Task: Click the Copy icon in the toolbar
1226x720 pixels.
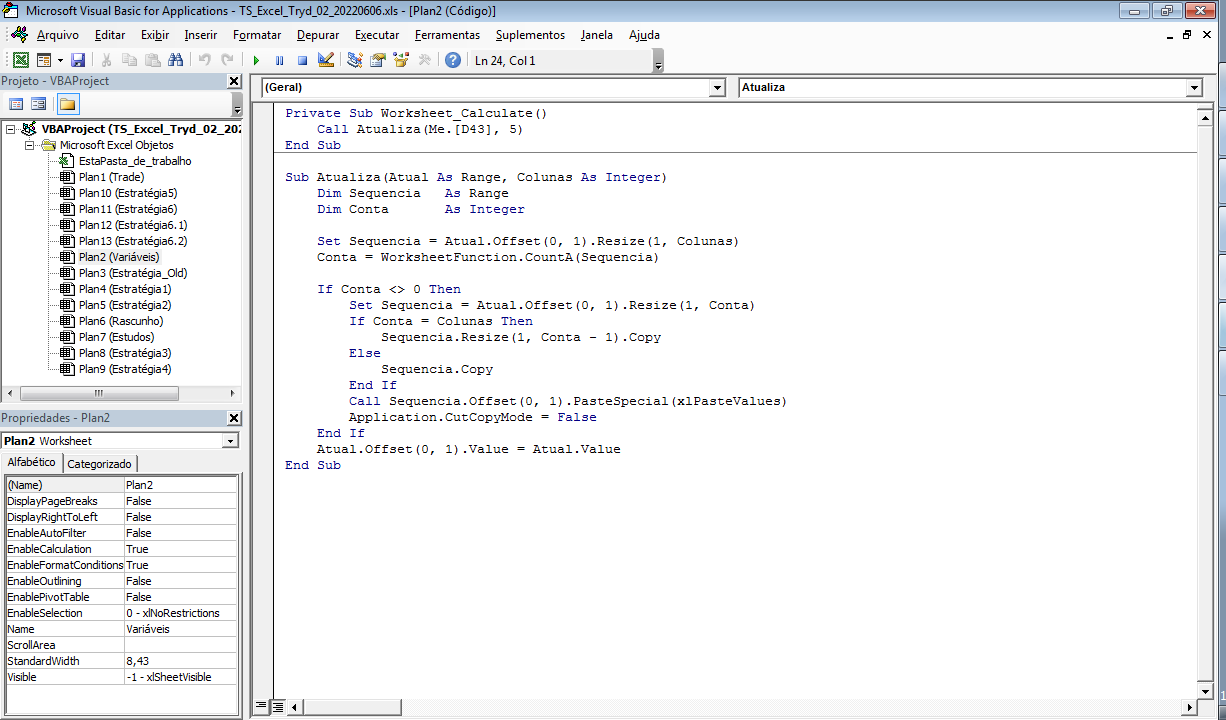Action: click(130, 60)
